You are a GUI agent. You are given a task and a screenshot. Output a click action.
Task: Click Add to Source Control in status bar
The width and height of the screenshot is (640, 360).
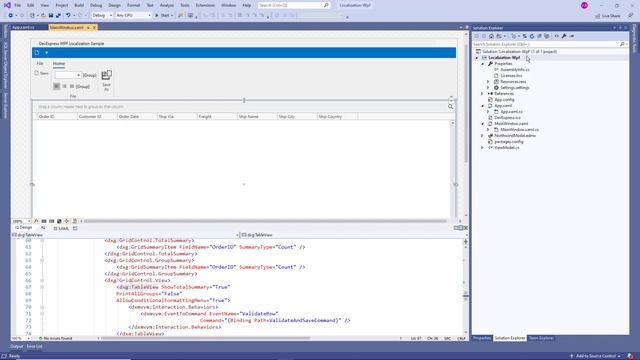(x=596, y=356)
